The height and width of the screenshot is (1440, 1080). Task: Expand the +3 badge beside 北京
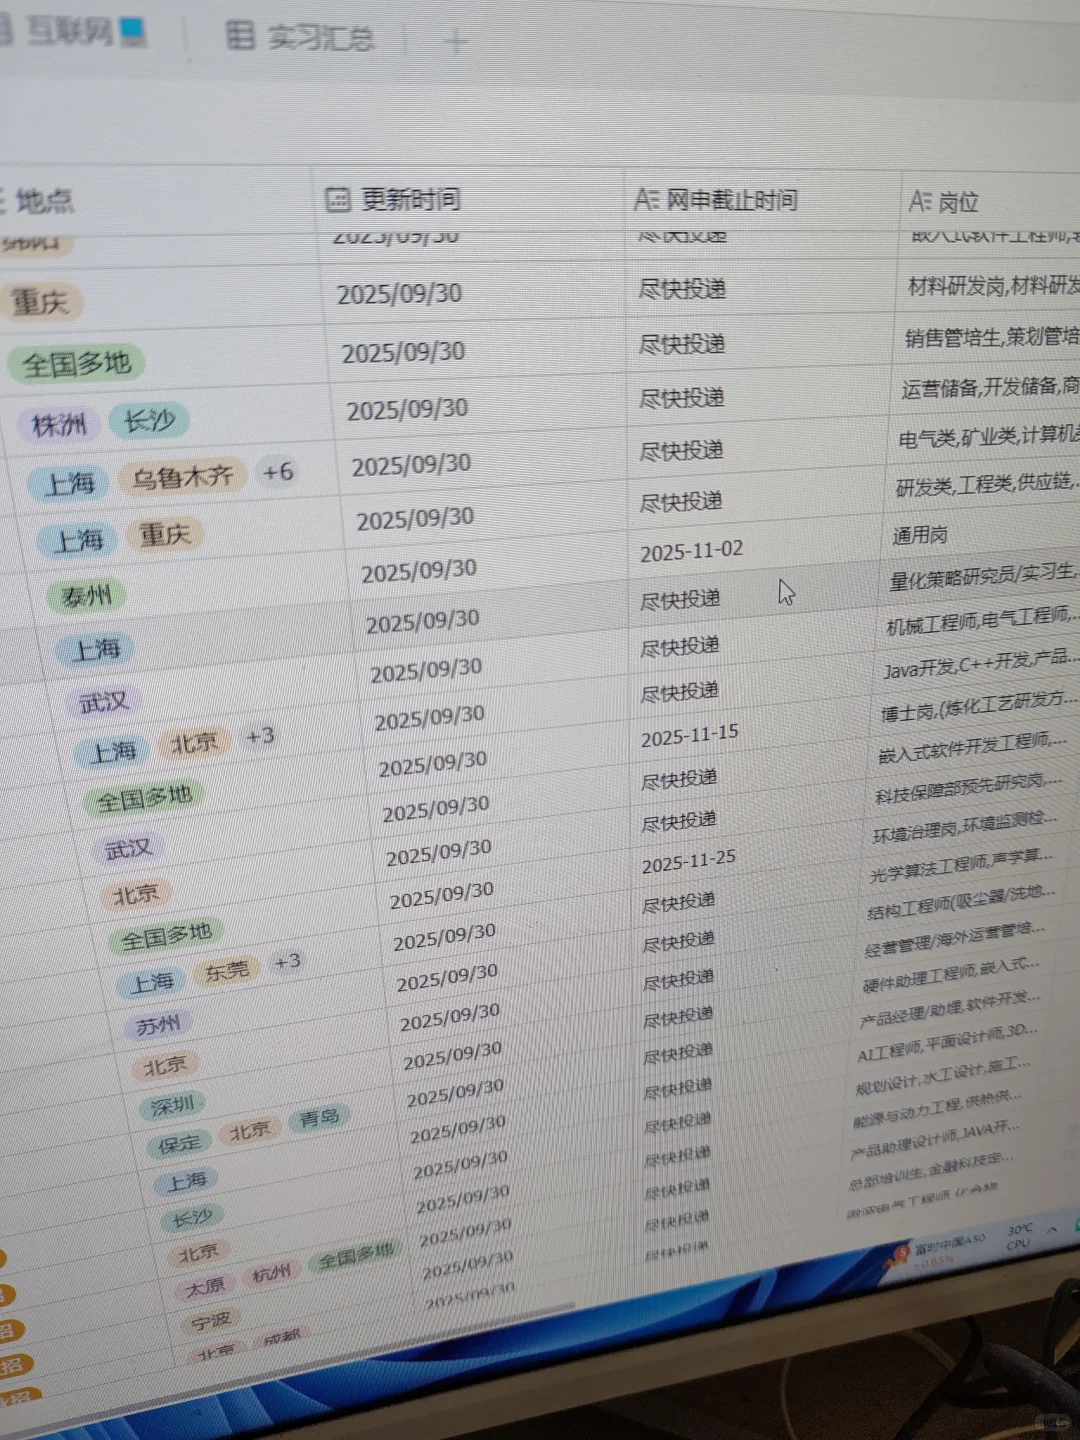(x=260, y=736)
